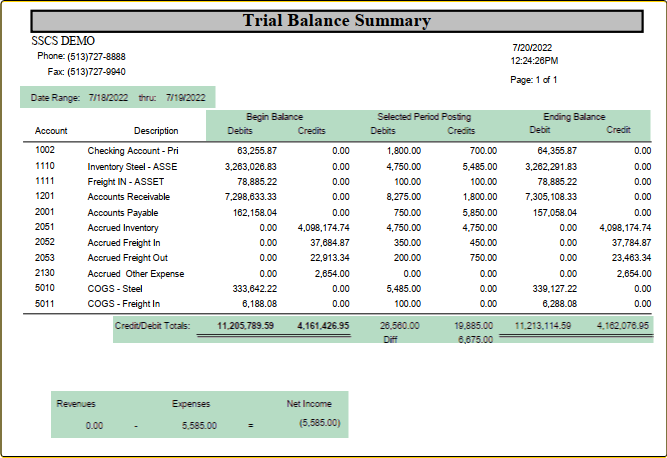Click Accounts Payable description

123,213
